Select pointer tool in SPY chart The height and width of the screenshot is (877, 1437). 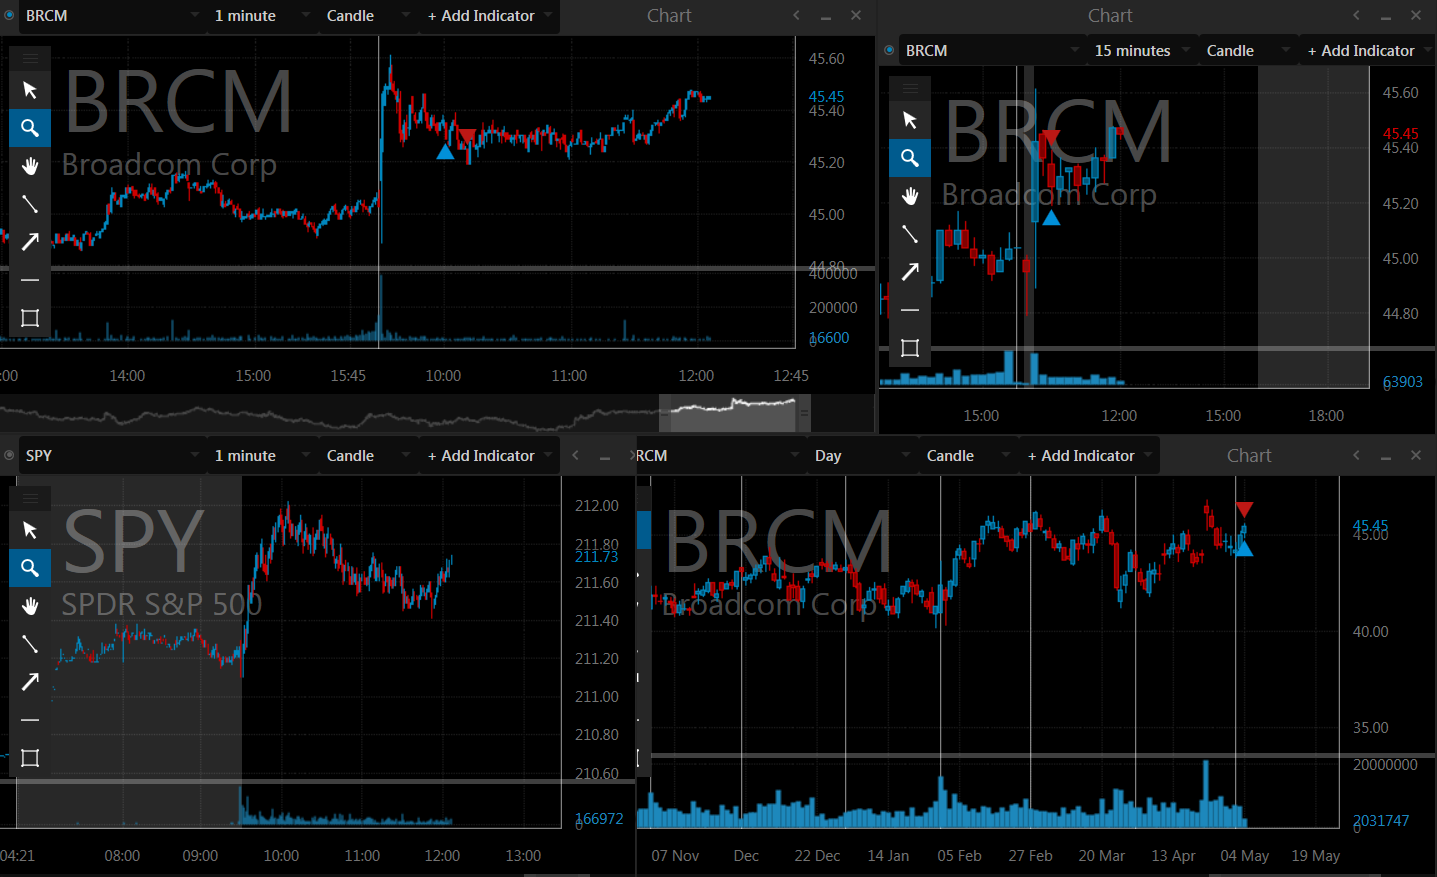pos(30,530)
